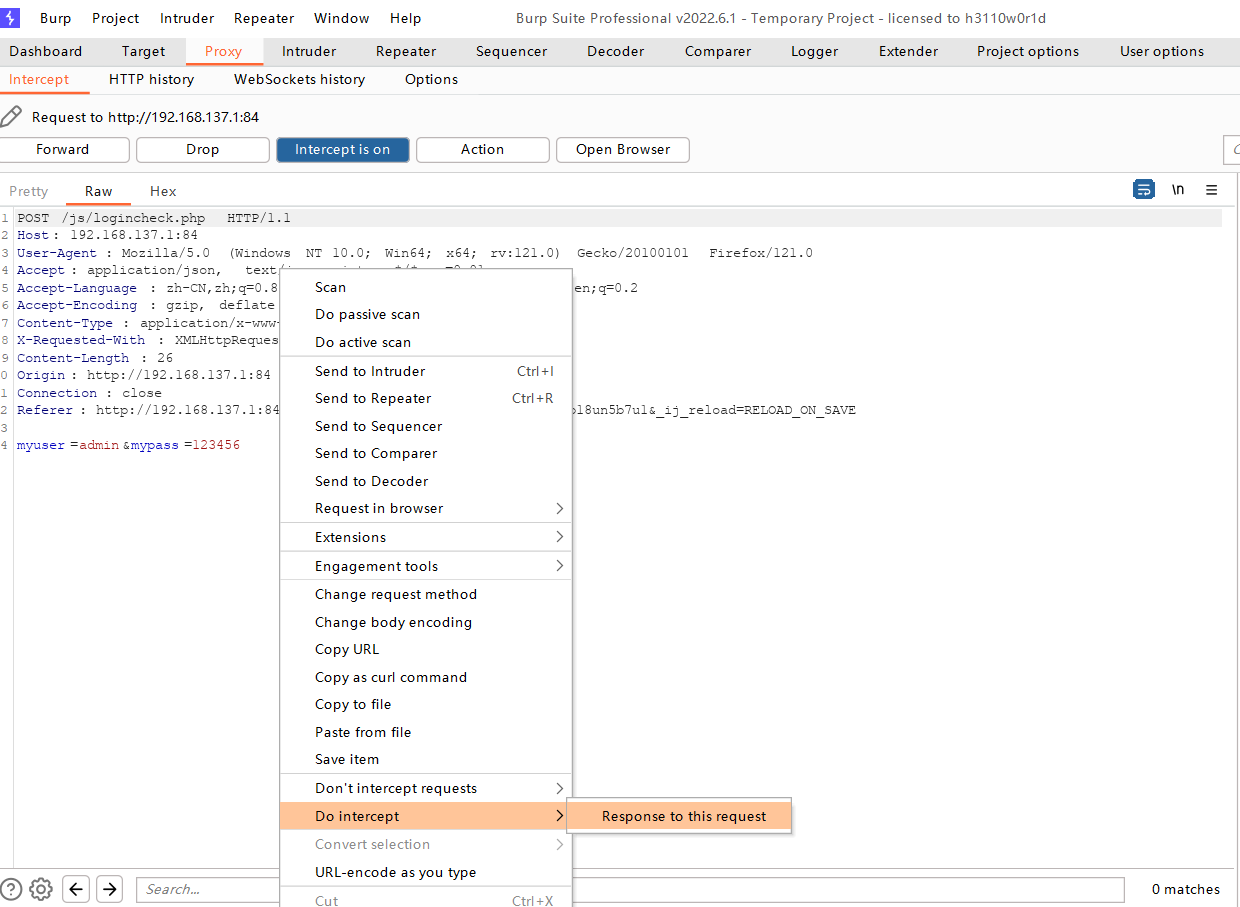Choose Send to Intruder
1240x907 pixels.
(426, 371)
